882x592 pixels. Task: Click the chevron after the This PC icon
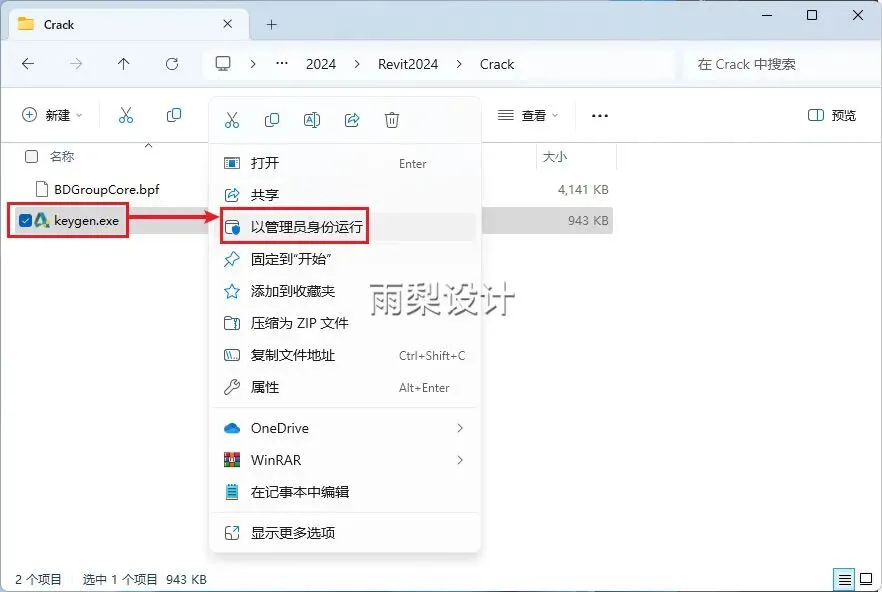(x=253, y=64)
